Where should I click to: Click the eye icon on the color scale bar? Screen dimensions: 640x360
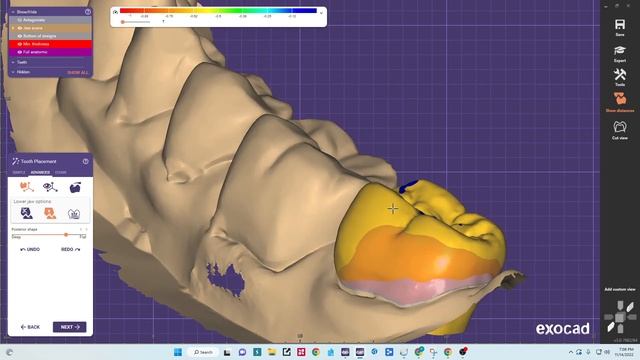click(x=116, y=12)
